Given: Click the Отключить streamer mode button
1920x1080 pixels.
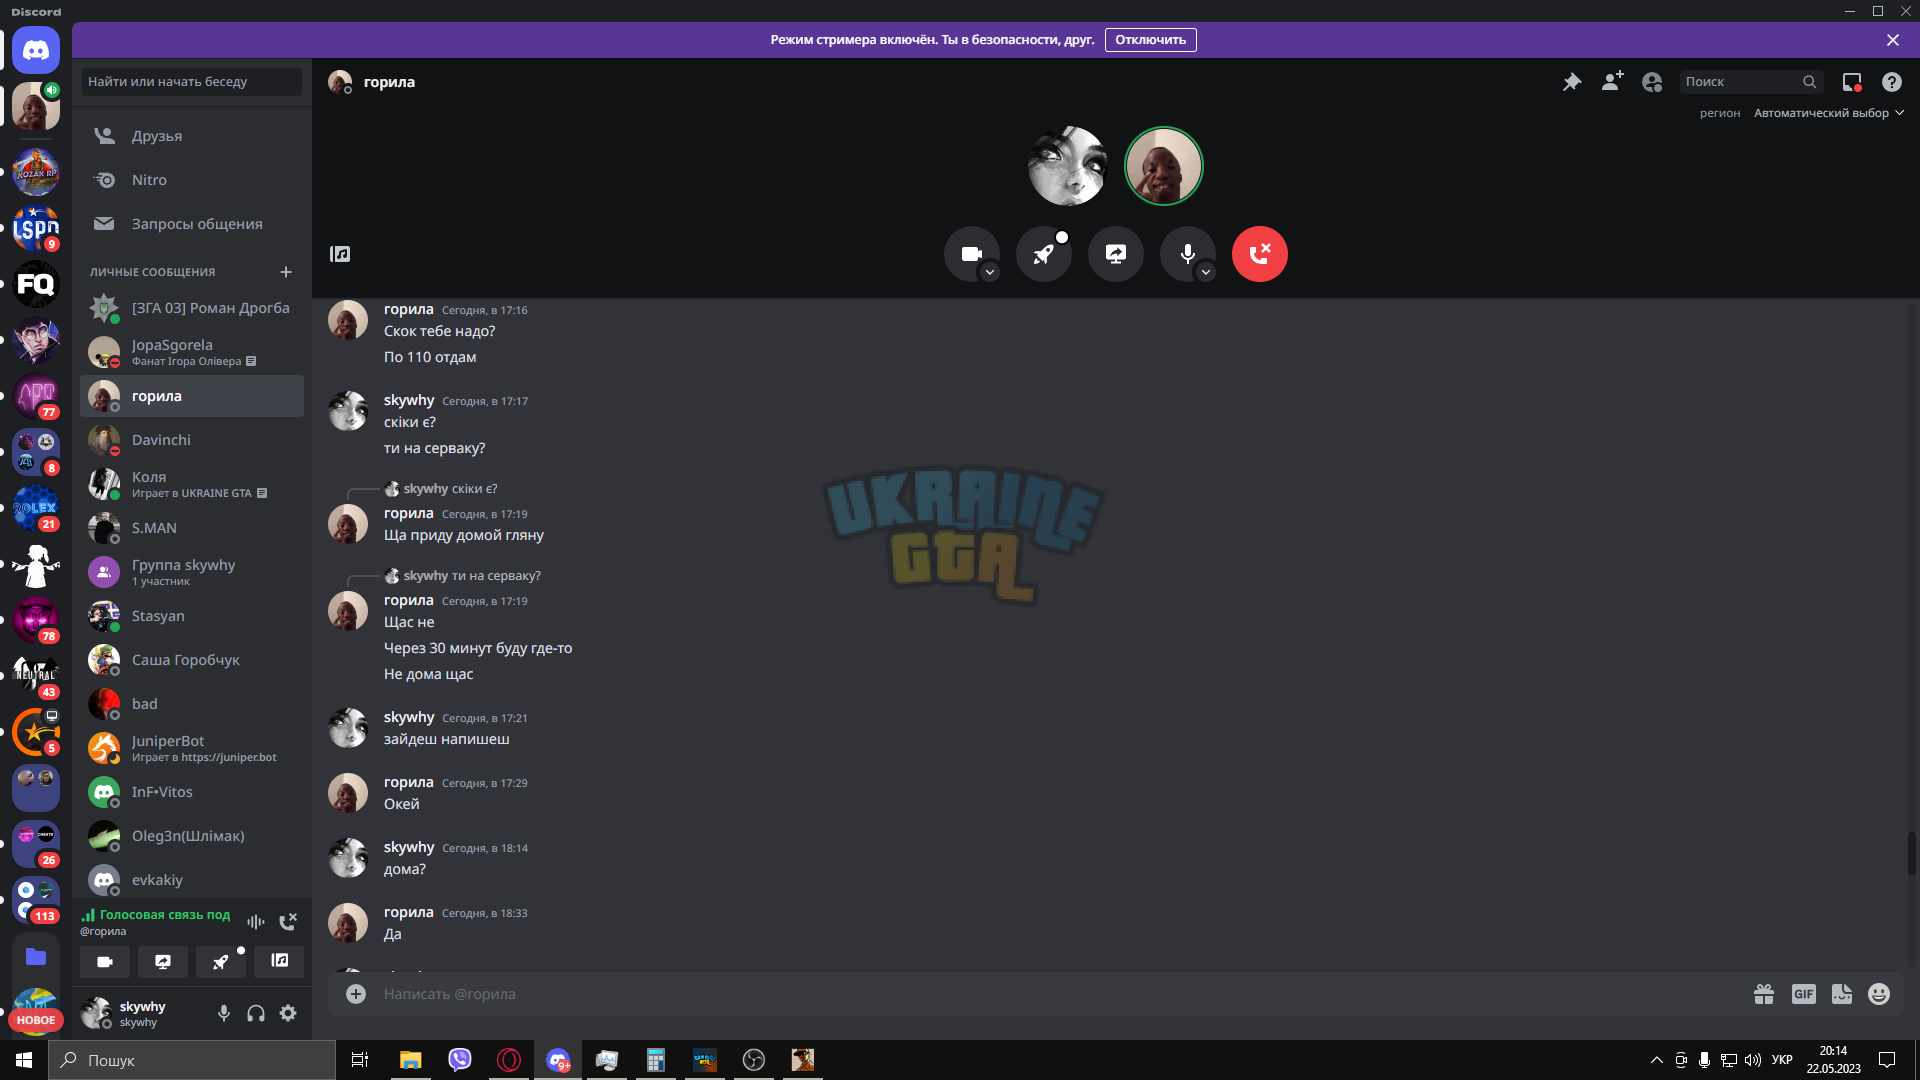Looking at the screenshot, I should [x=1150, y=40].
